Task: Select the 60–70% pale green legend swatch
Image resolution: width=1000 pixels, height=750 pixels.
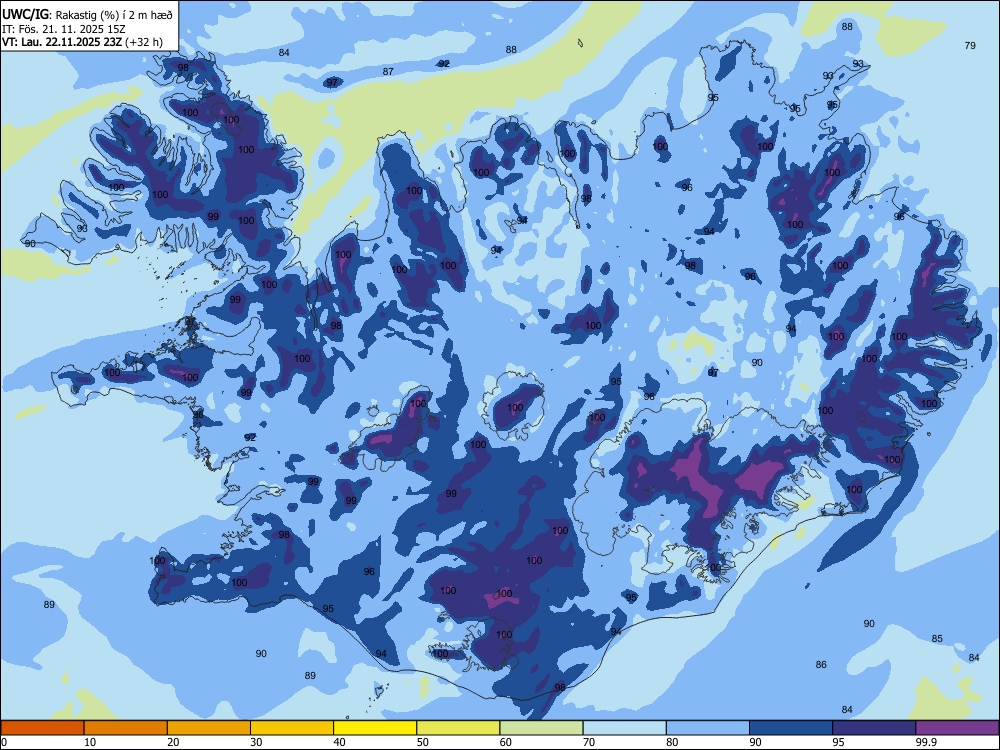Action: pyautogui.click(x=541, y=728)
